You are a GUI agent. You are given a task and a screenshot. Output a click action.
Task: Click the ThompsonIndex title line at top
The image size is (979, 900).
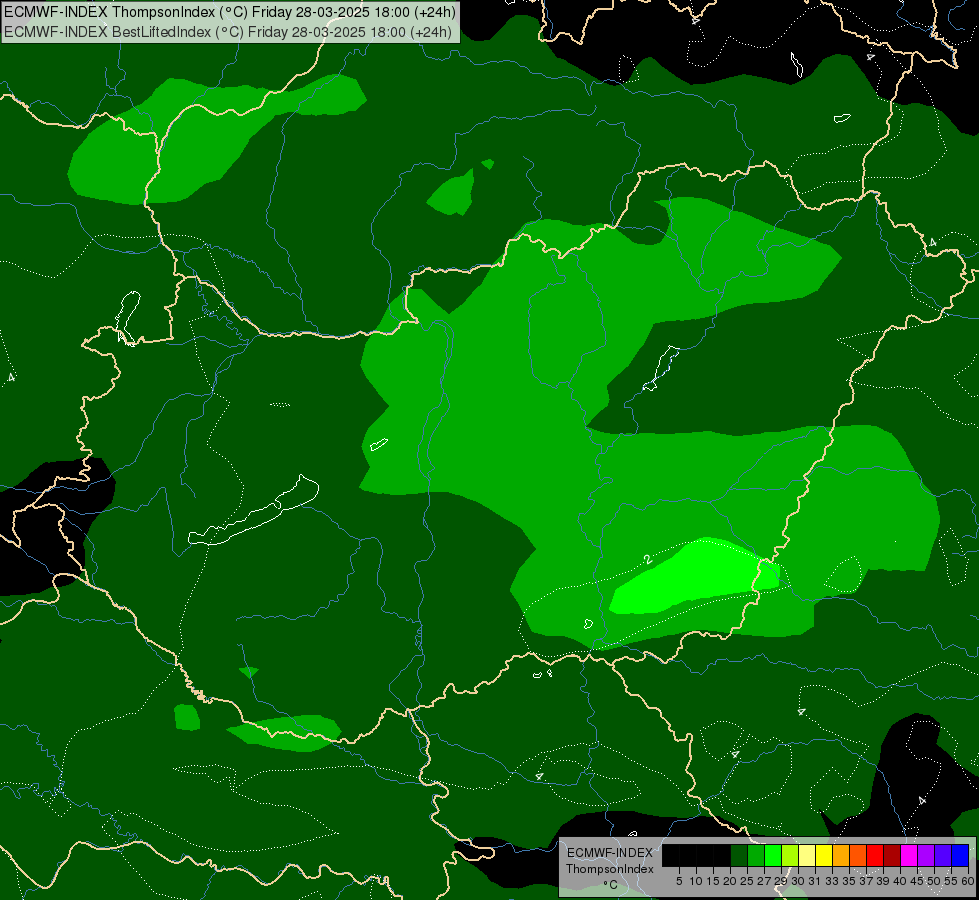tap(230, 12)
